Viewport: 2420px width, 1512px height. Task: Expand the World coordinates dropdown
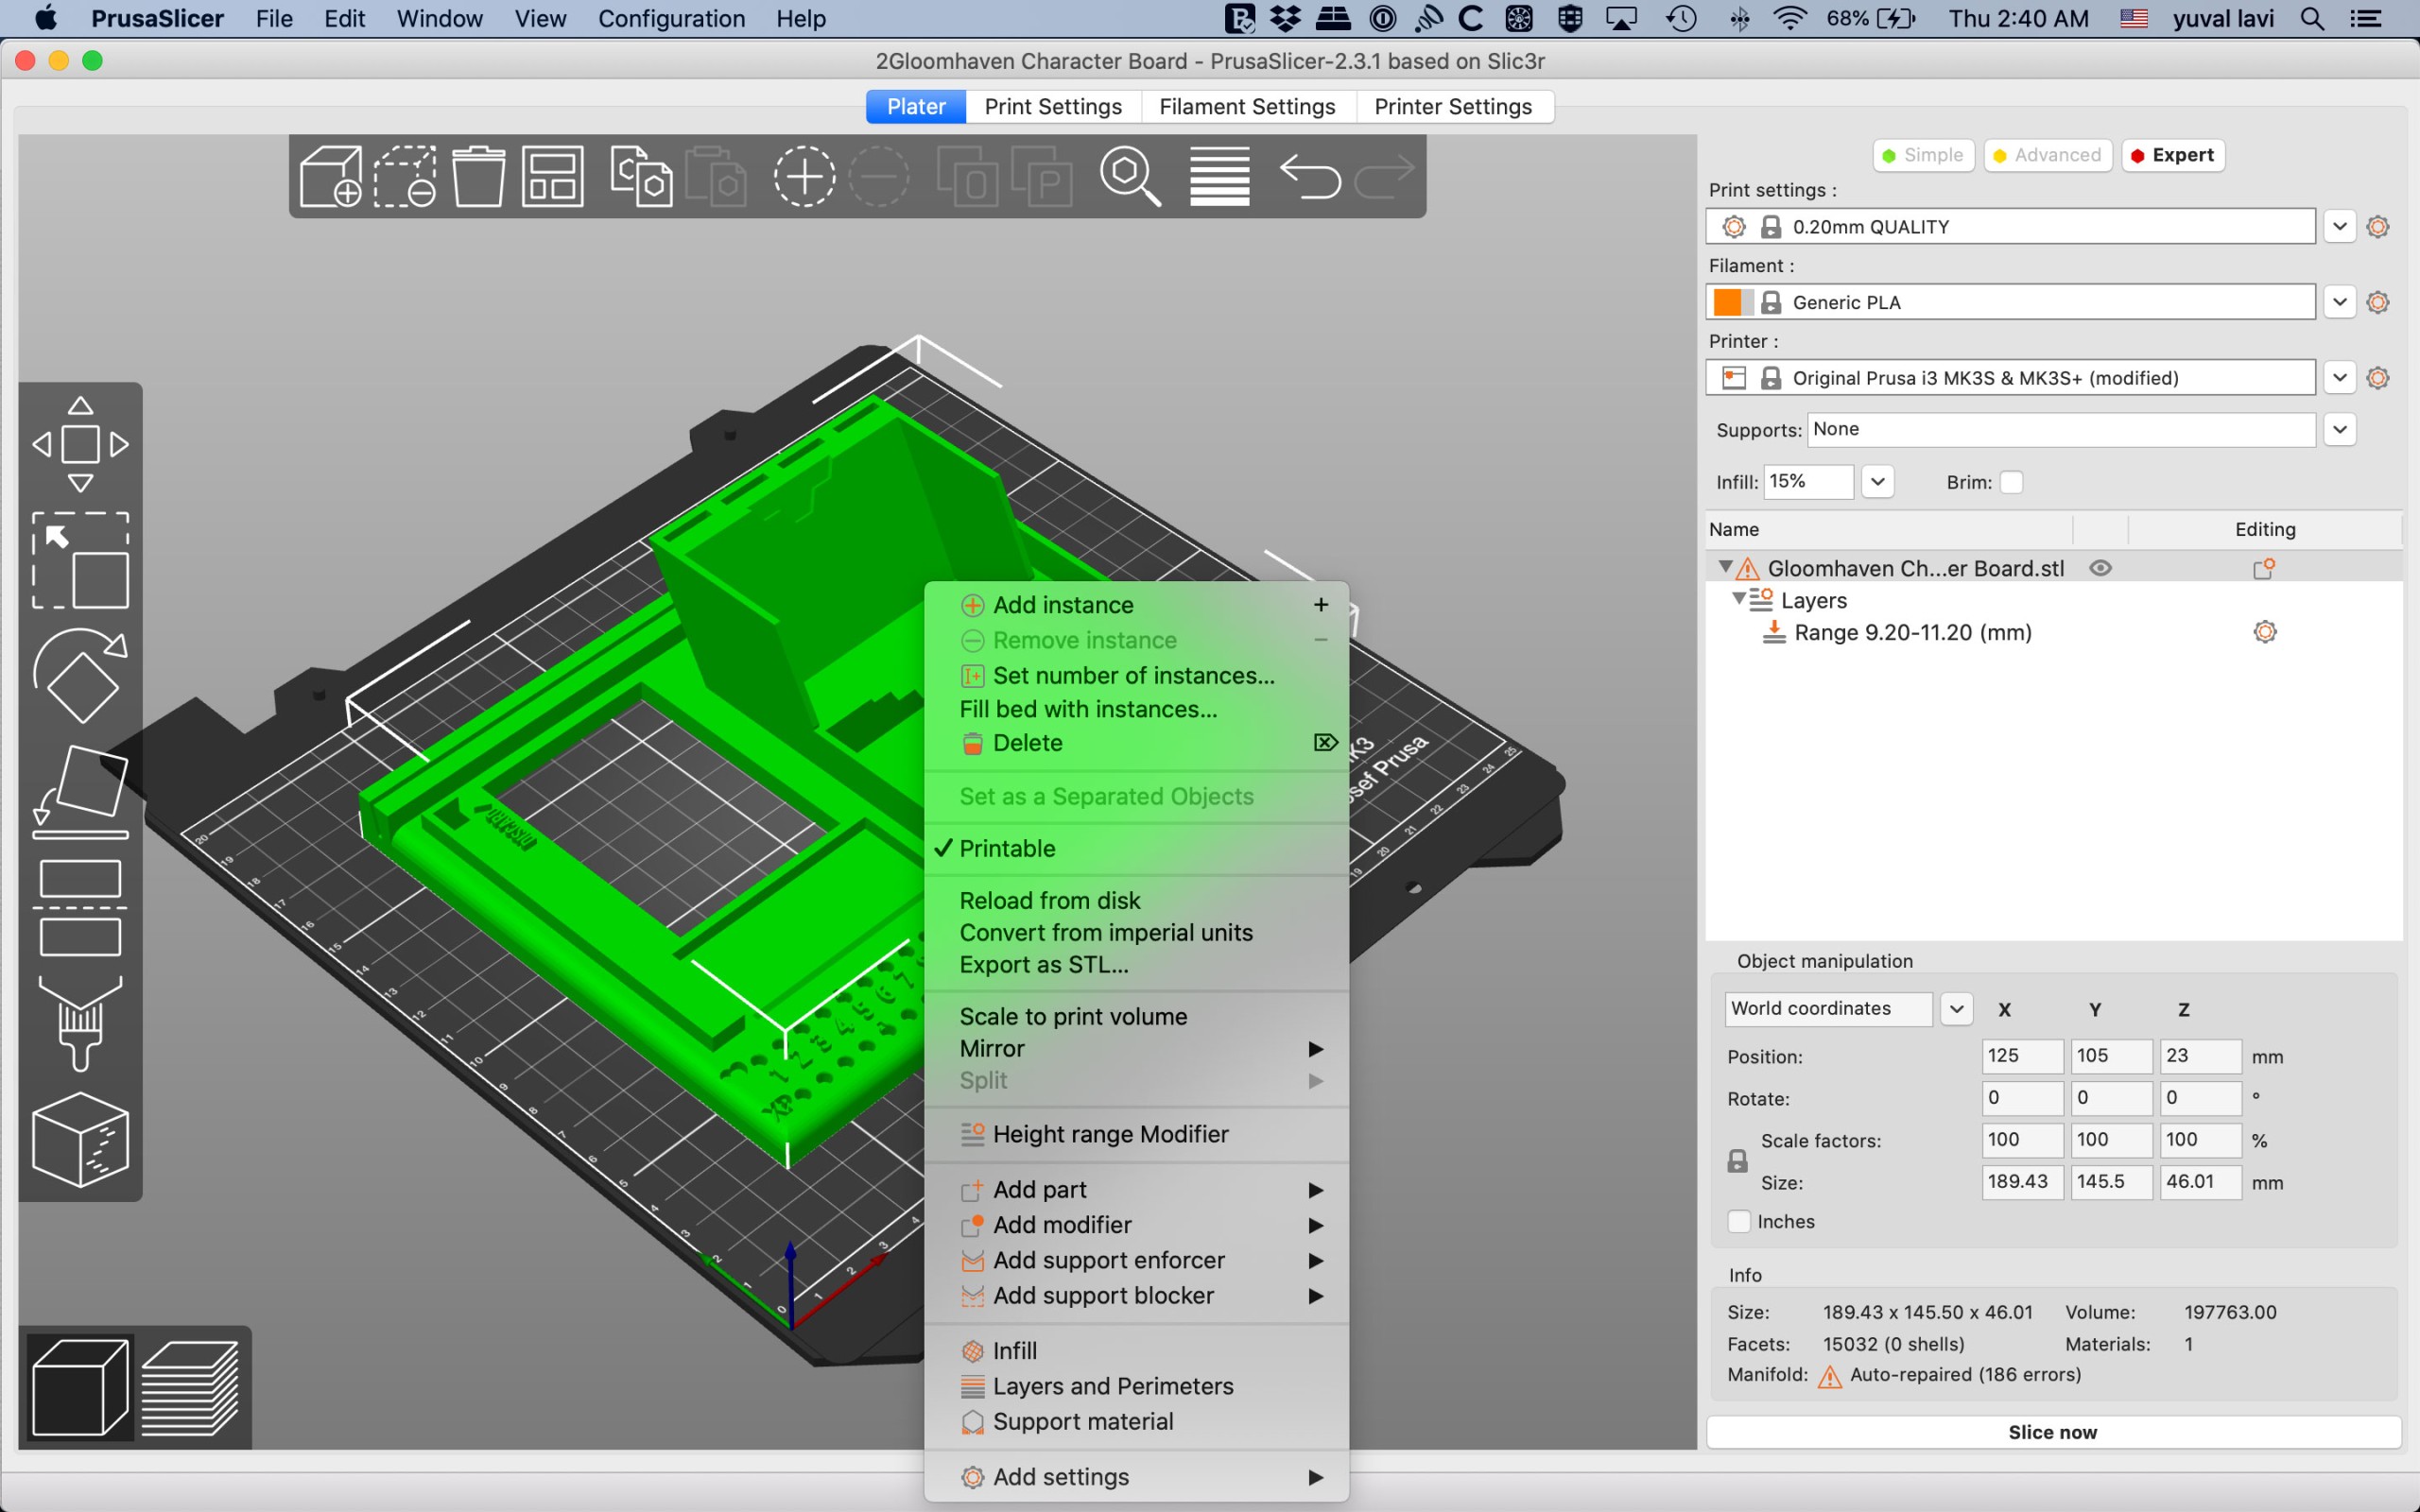[1956, 1008]
